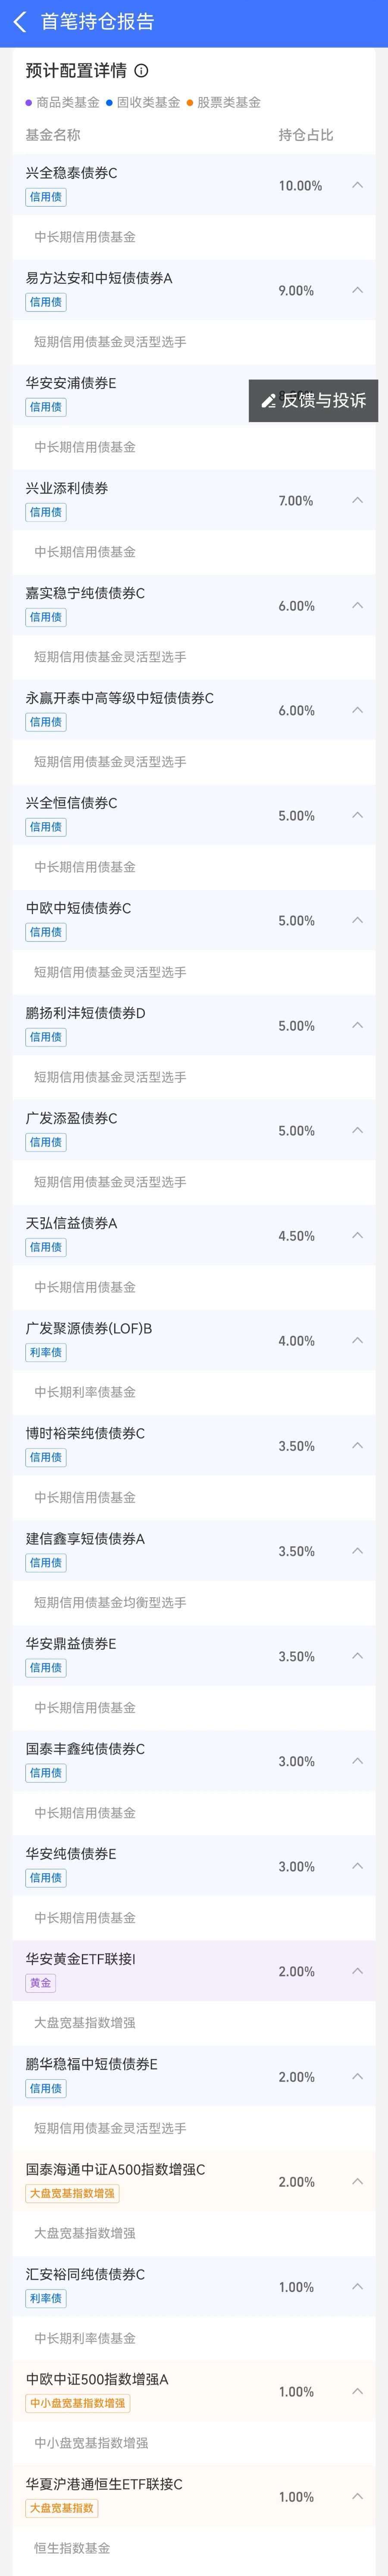Tap the back arrow icon
The height and width of the screenshot is (2576, 388).
coord(20,22)
